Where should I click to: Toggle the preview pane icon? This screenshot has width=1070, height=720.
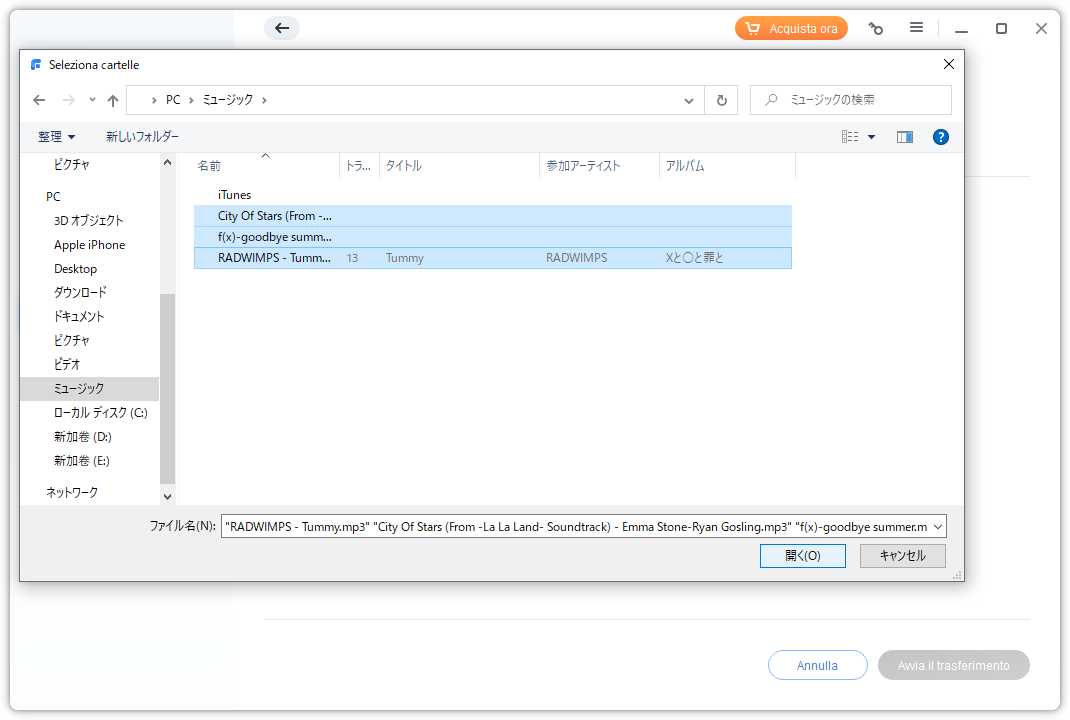coord(905,137)
